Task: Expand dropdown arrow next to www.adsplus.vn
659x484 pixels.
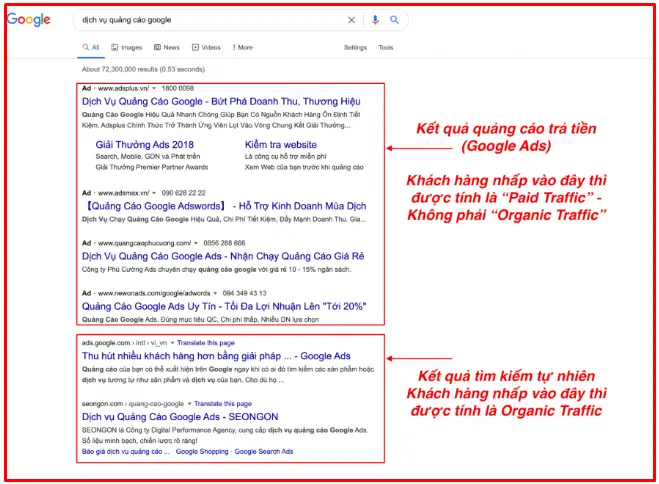Action: (154, 88)
